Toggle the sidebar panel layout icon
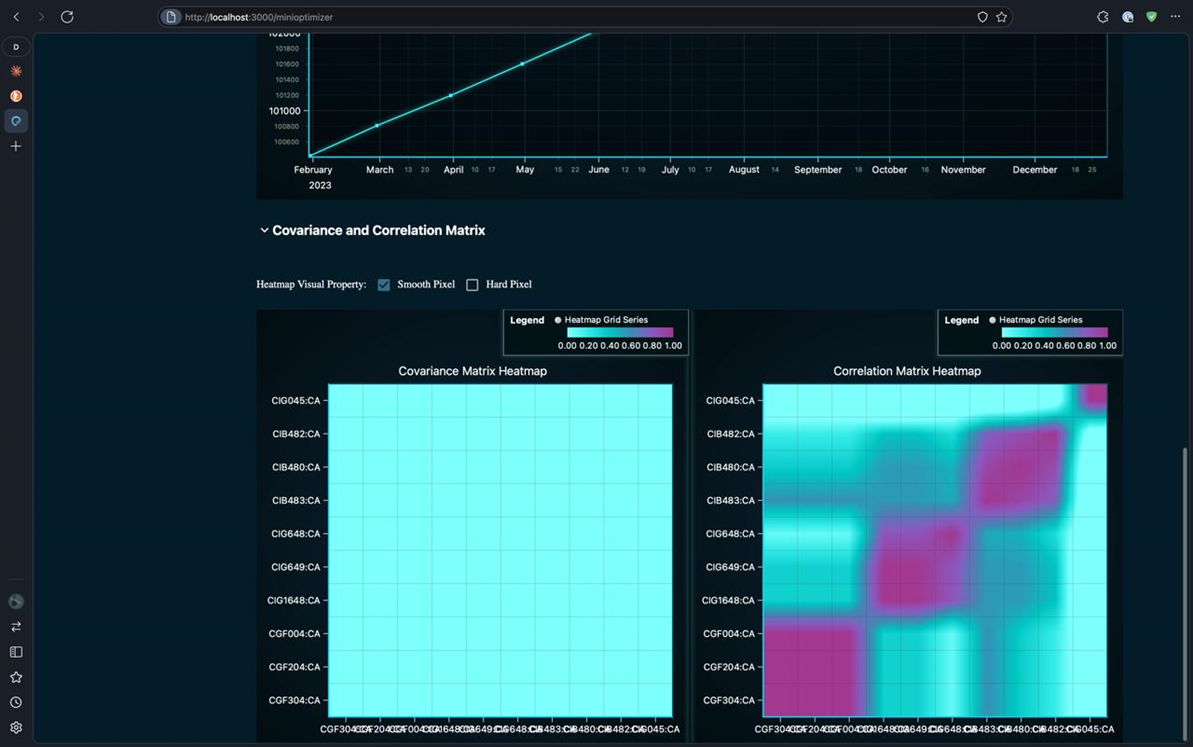The image size is (1193, 747). pyautogui.click(x=16, y=652)
